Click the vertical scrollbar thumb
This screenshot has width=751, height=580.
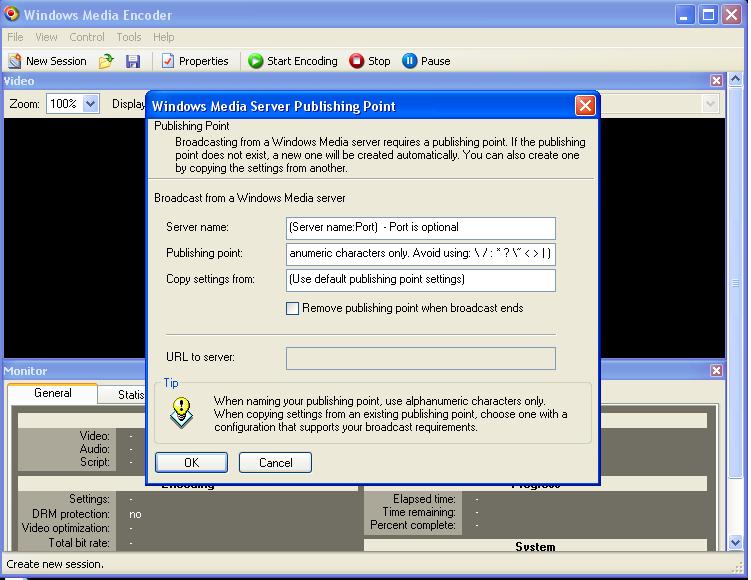coord(736,283)
